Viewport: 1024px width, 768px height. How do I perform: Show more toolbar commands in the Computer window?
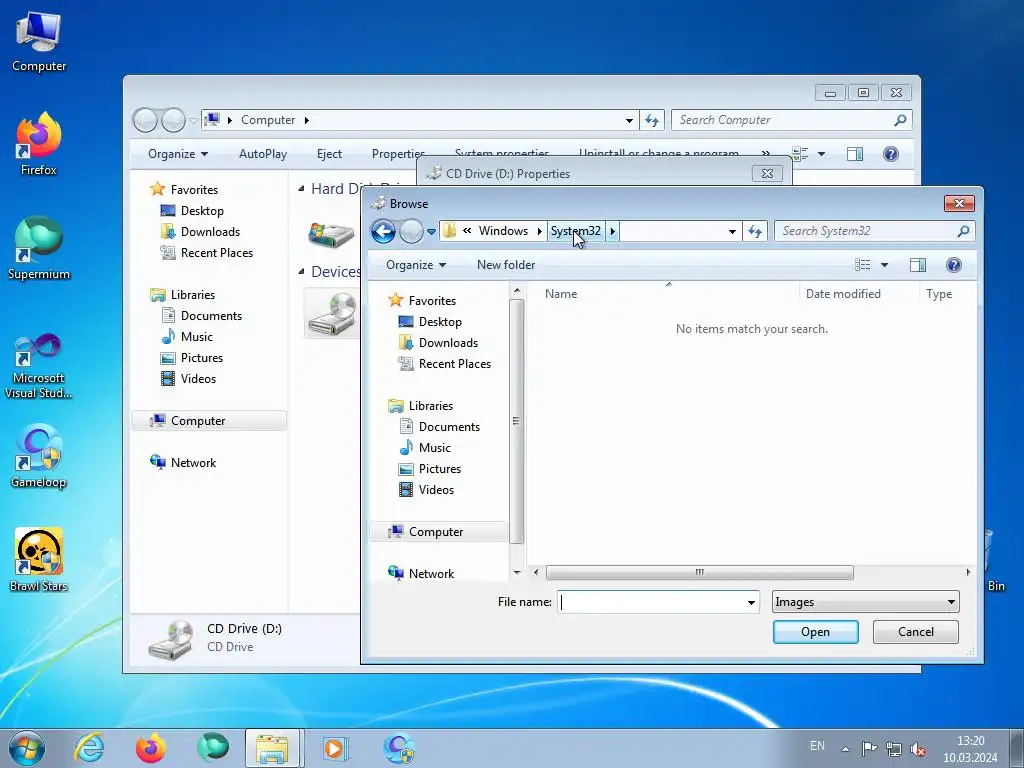point(765,153)
